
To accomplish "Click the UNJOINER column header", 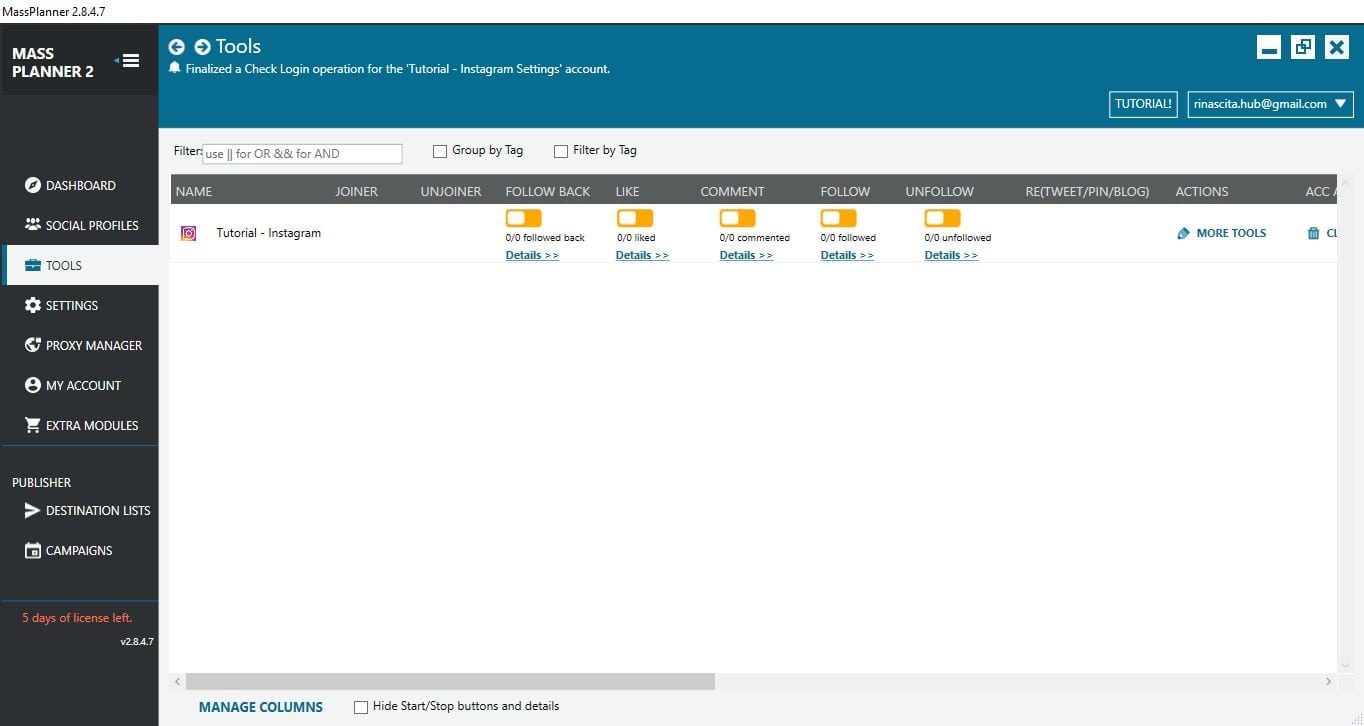I will click(451, 191).
